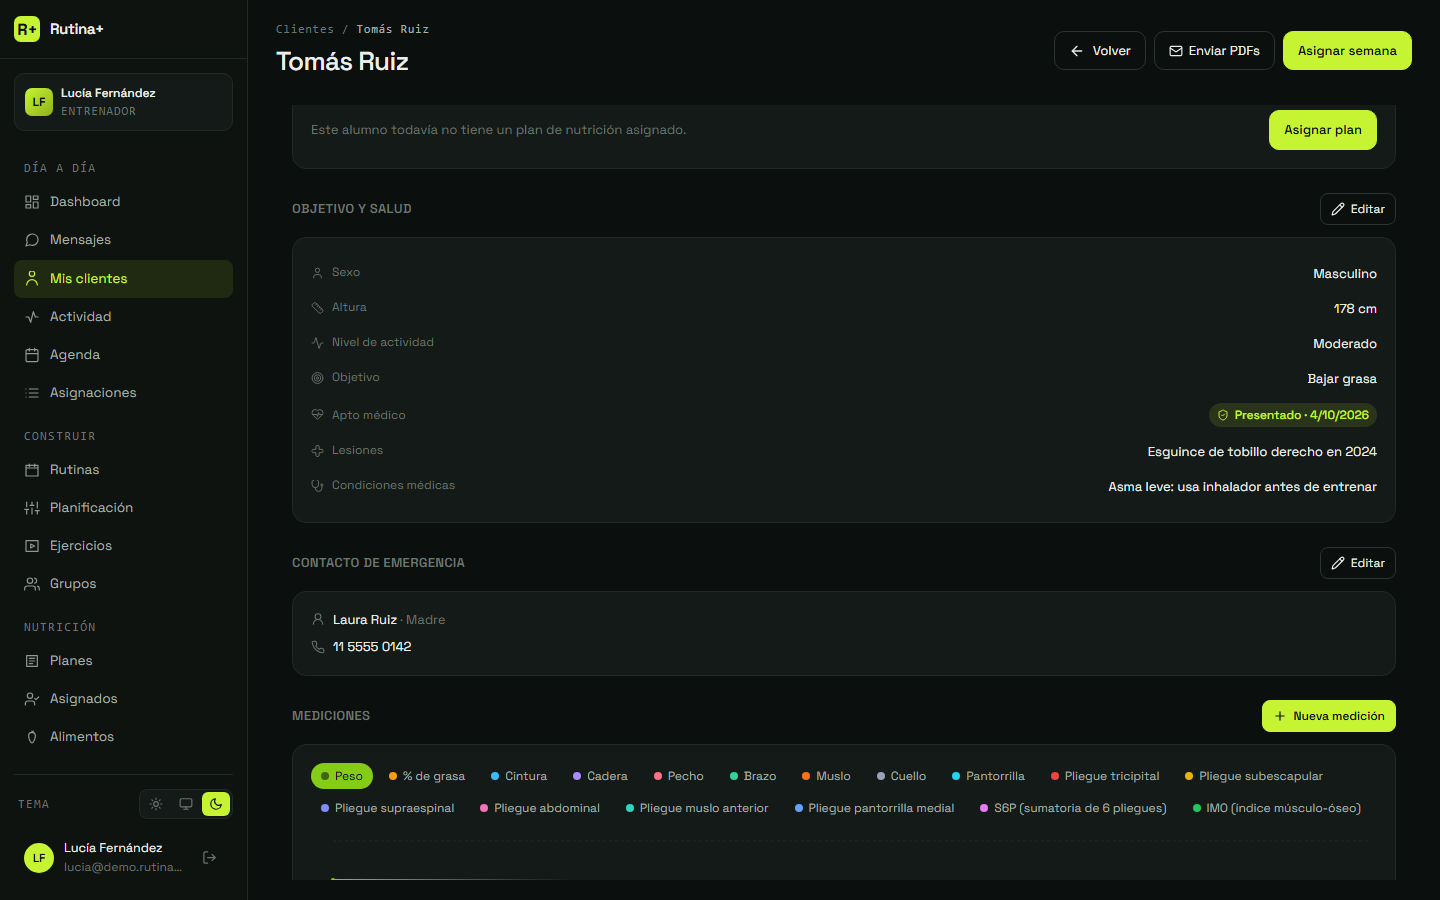Open the Actividad page
This screenshot has height=900, width=1440.
coord(123,317)
